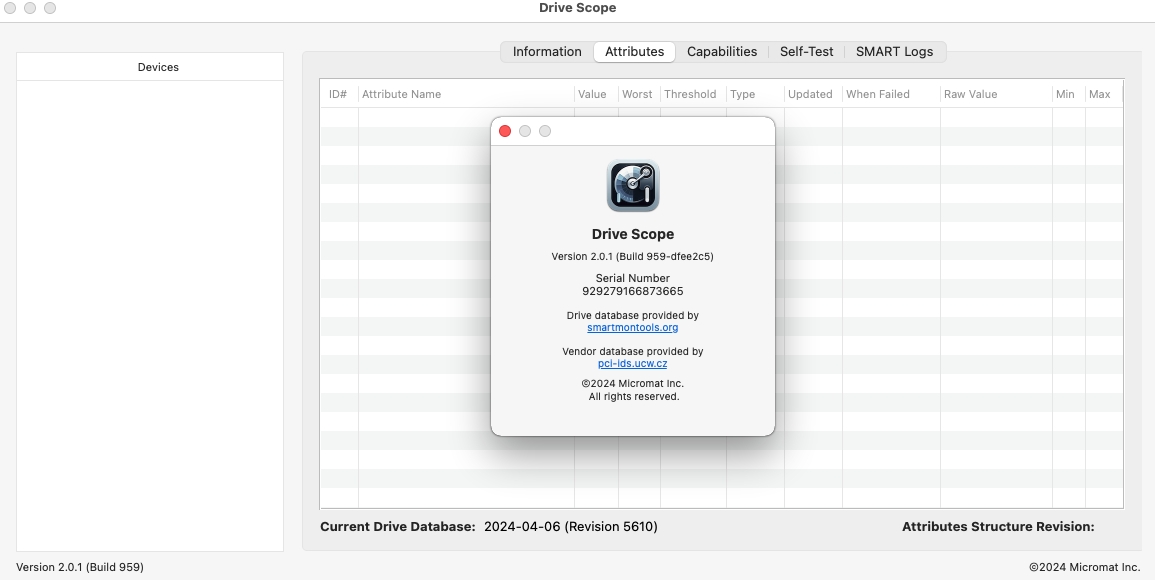Image resolution: width=1155 pixels, height=580 pixels.
Task: Close the About Drive Scope dialog
Action: tap(505, 131)
